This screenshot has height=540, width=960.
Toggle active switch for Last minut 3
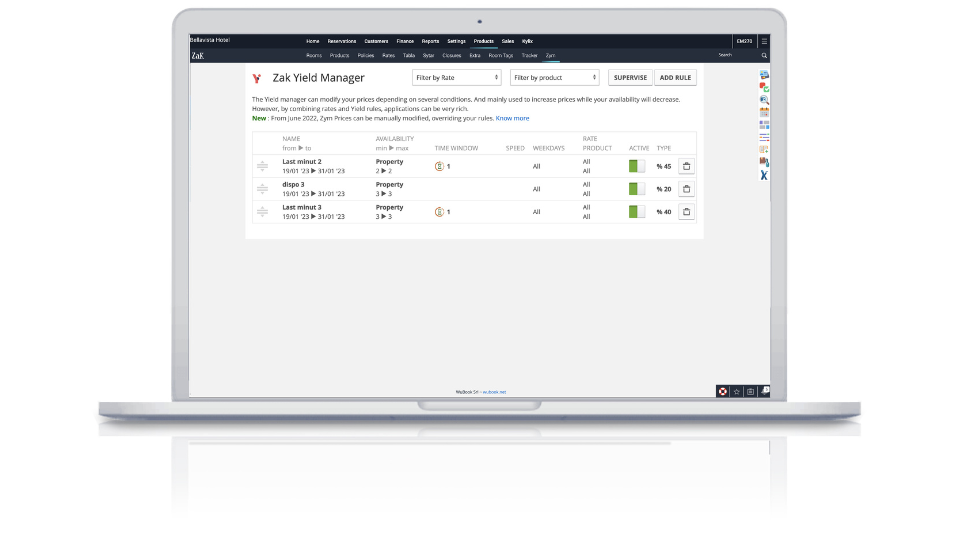pyautogui.click(x=637, y=212)
